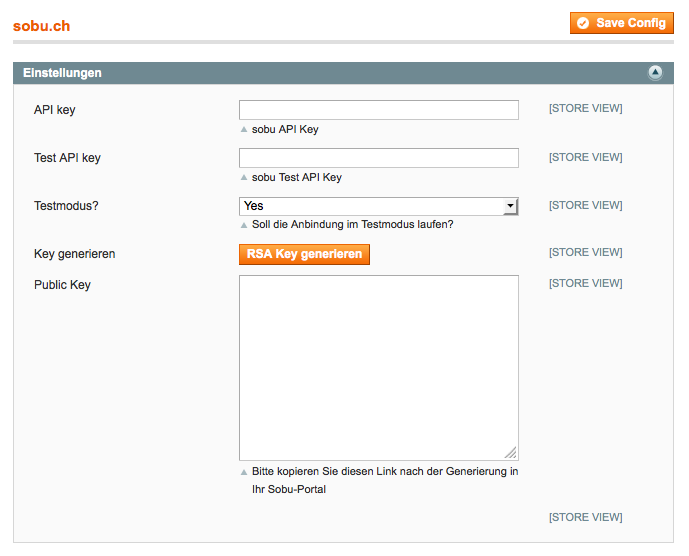
Task: Click inside the Public Key text area
Action: coord(379,368)
